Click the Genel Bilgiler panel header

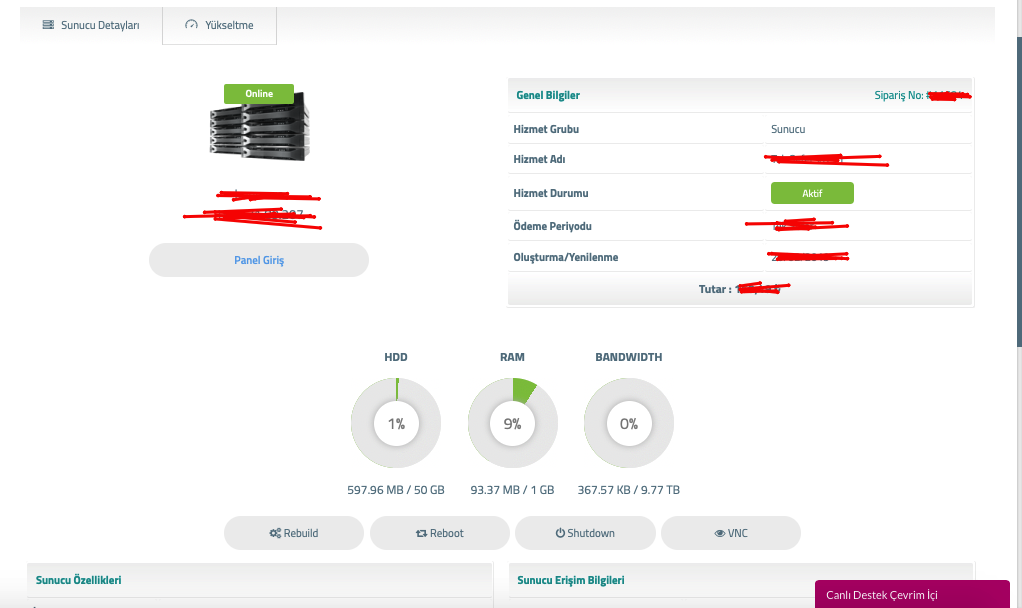pyautogui.click(x=548, y=95)
